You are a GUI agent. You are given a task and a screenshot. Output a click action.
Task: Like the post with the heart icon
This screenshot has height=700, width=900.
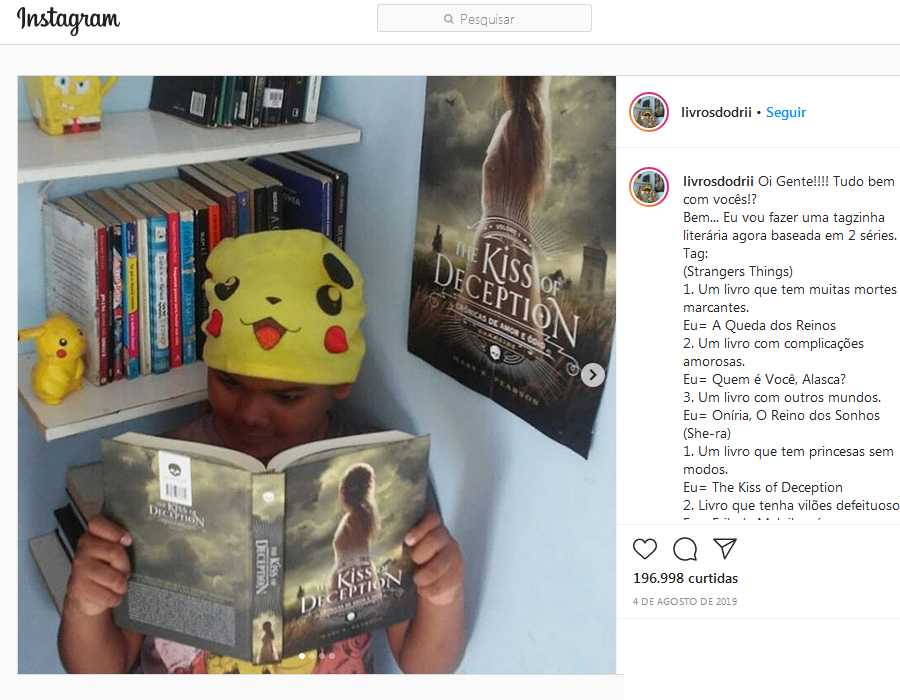[x=645, y=549]
